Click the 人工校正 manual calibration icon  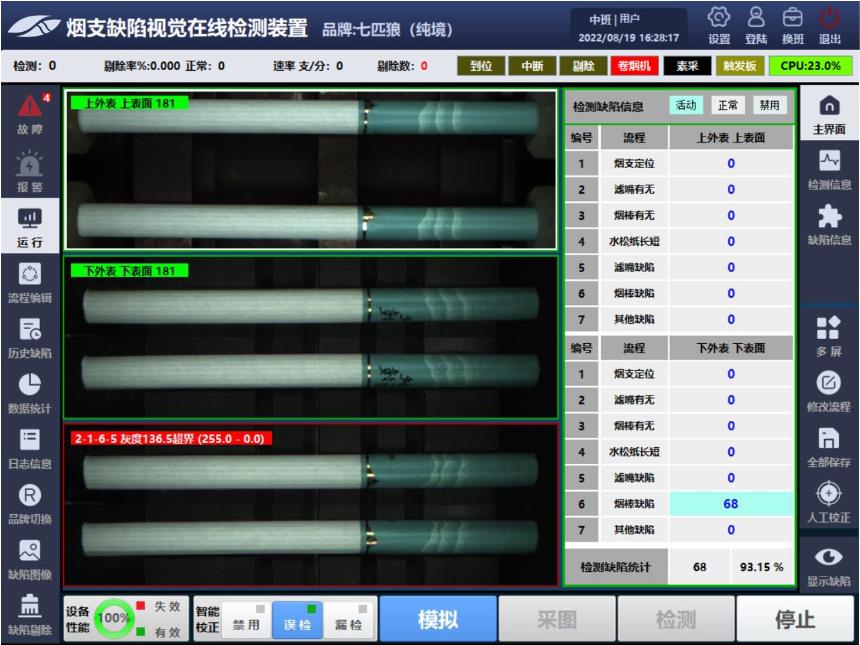coord(828,501)
